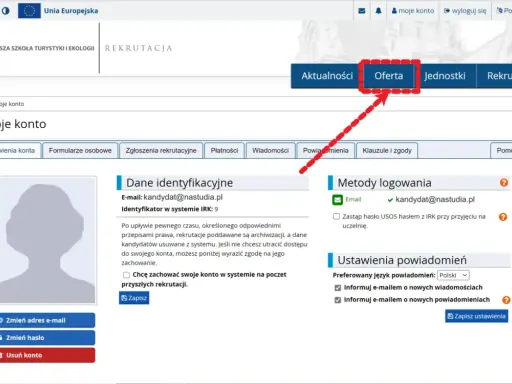Click the 'Ustawienia powiadomień' heading
Image resolution: width=512 pixels, height=384 pixels.
pos(402,260)
